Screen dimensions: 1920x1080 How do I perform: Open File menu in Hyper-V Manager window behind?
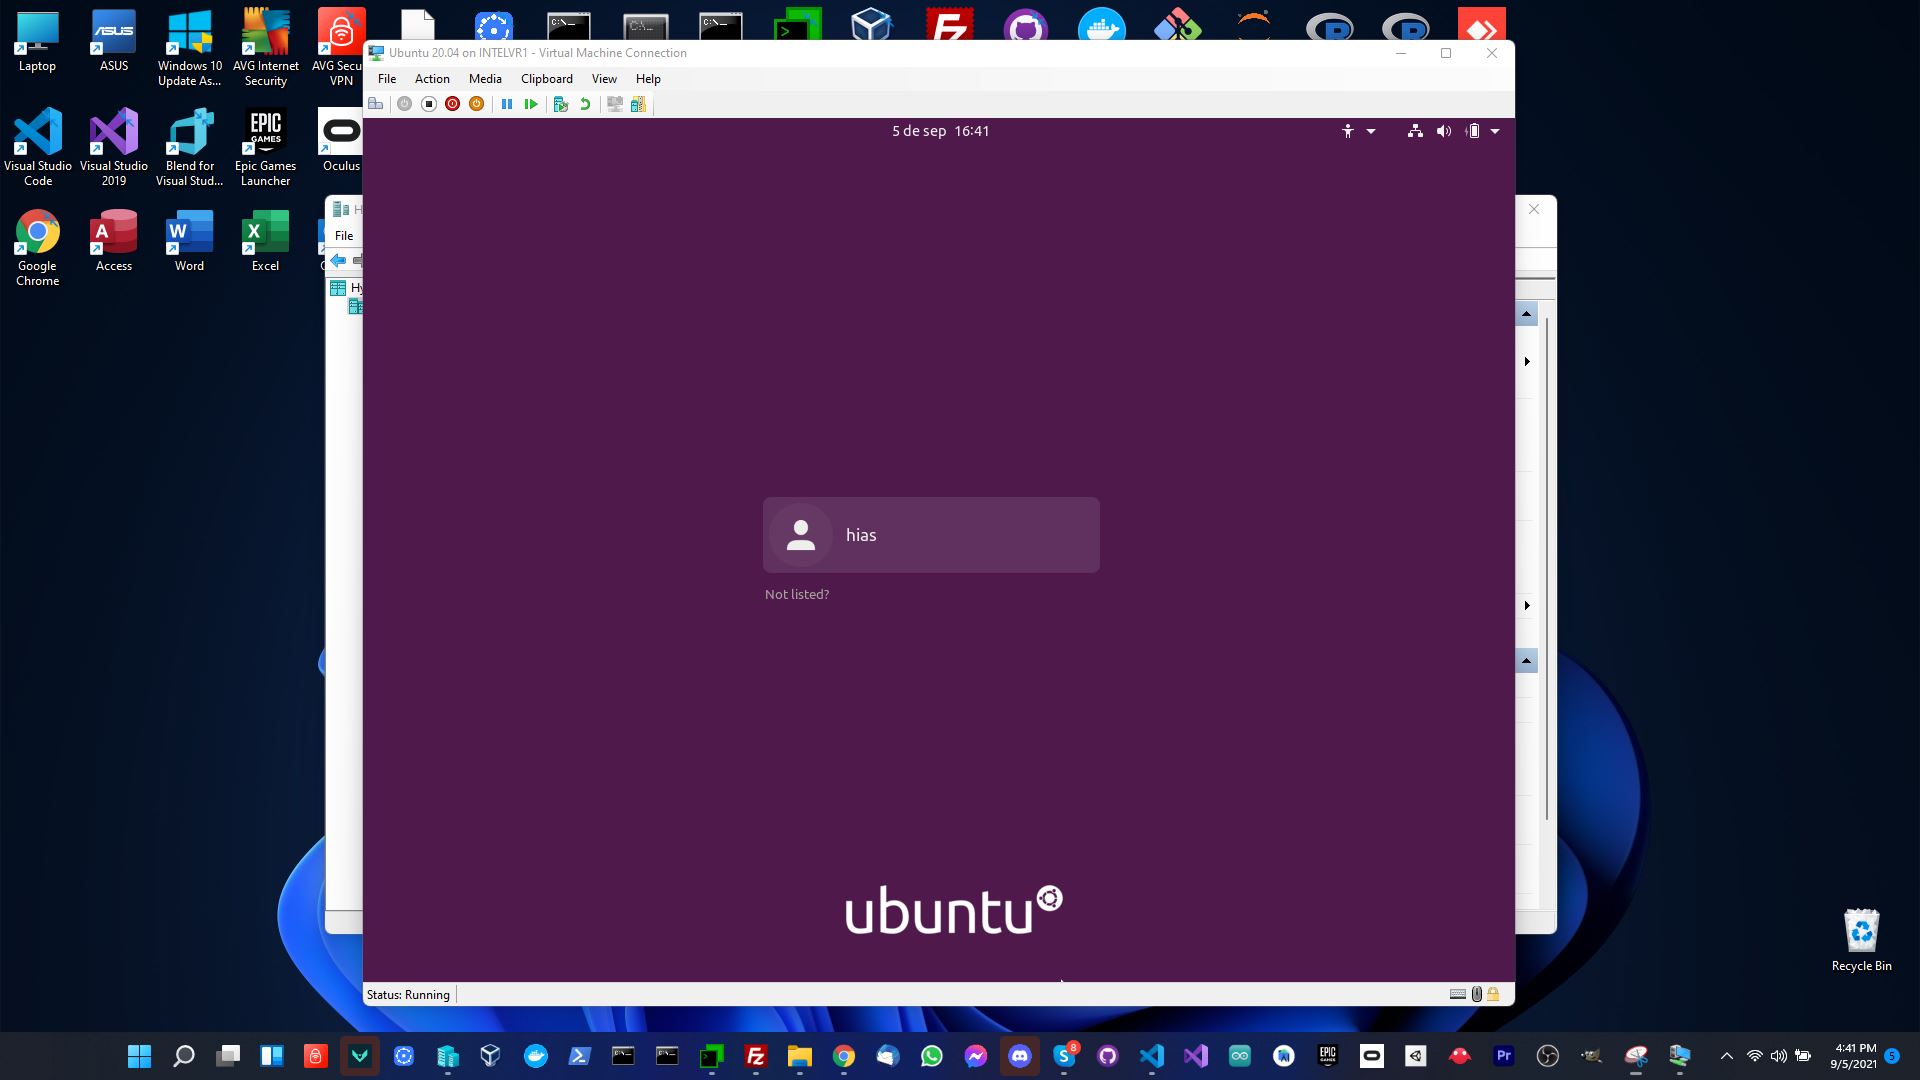344,236
